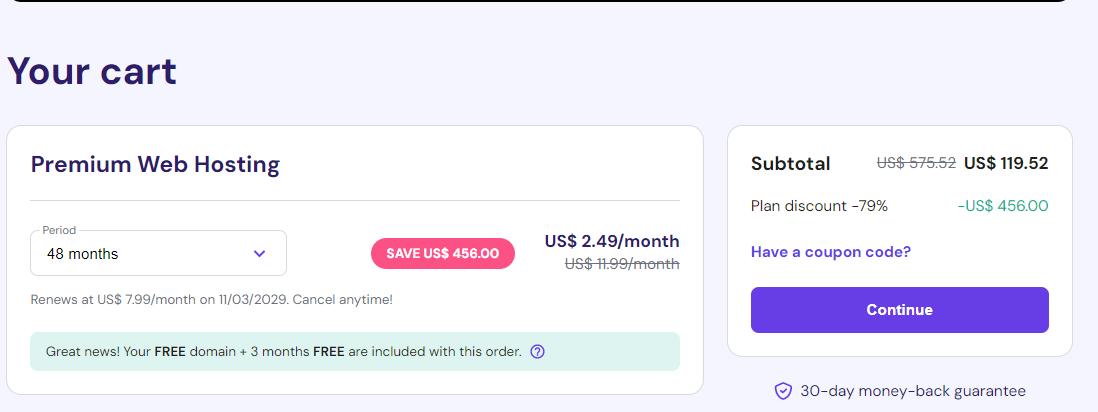Screen dimensions: 1098x412
Task: Click the crossed-out US$ 11.99/month price
Action: 622,264
